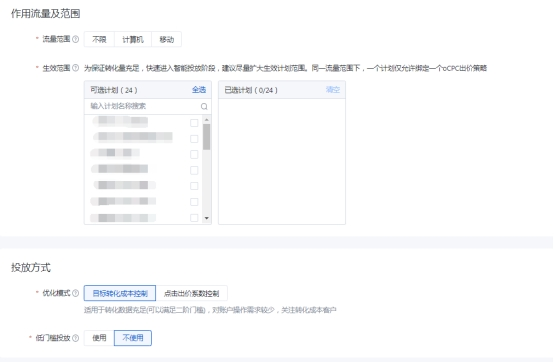Image resolution: width=554 pixels, height=362 pixels.
Task: Click help icon next to 流量范围
Action: (x=76, y=39)
